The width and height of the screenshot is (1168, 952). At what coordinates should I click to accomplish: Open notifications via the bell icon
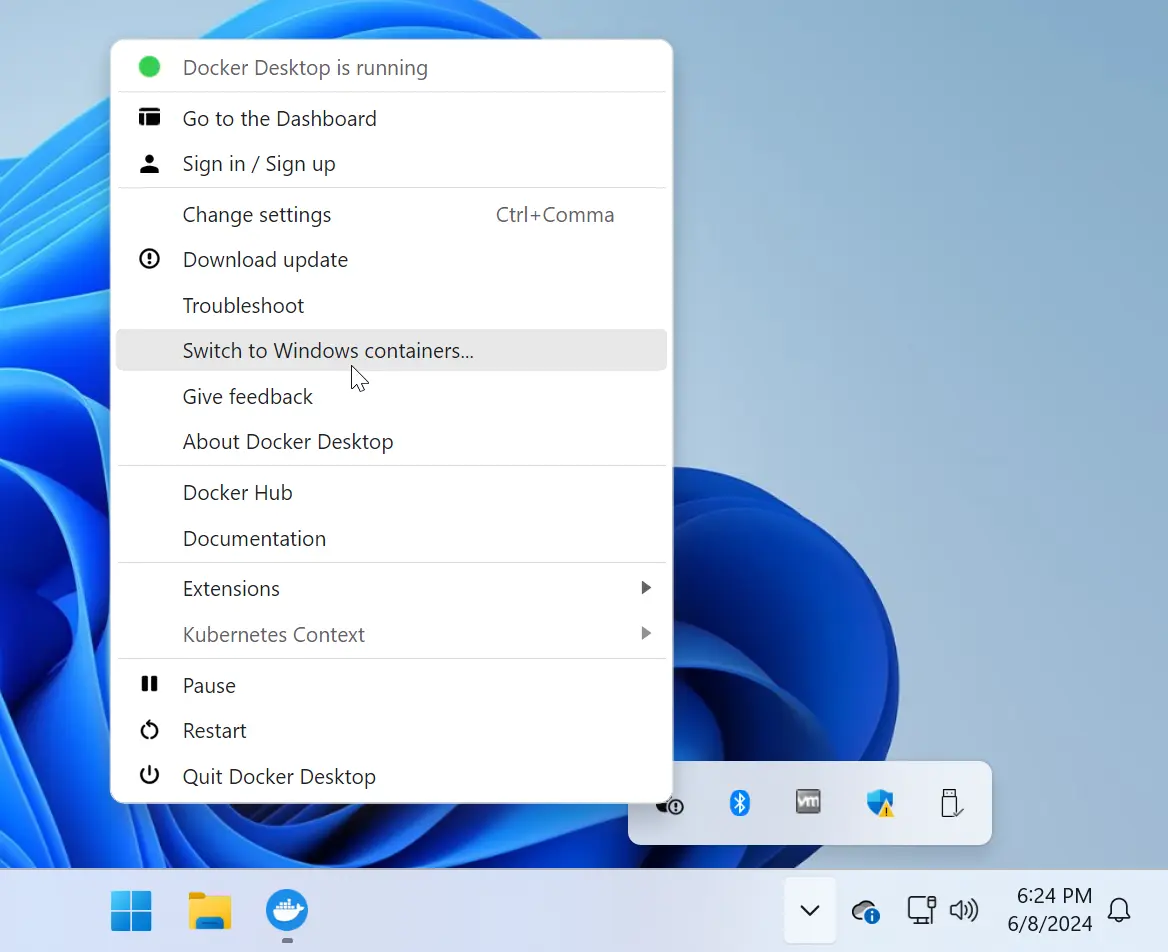pos(1119,910)
